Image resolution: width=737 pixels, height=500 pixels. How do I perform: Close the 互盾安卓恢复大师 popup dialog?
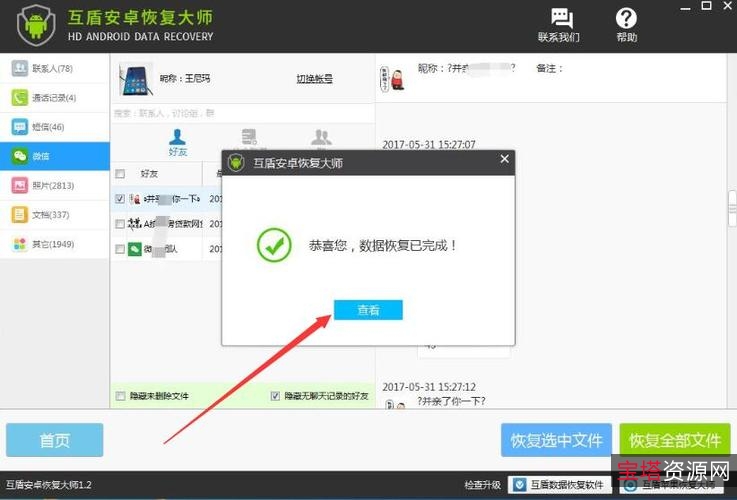click(x=504, y=159)
